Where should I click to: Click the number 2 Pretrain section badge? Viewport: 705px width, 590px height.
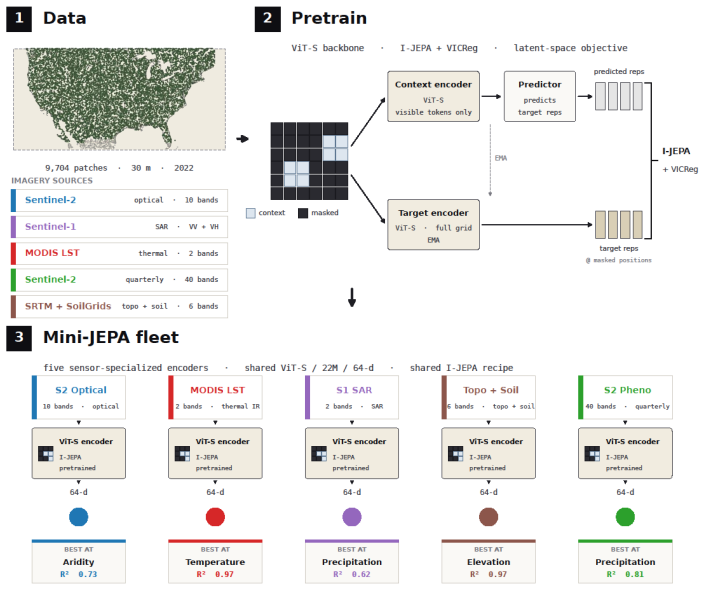tap(268, 19)
